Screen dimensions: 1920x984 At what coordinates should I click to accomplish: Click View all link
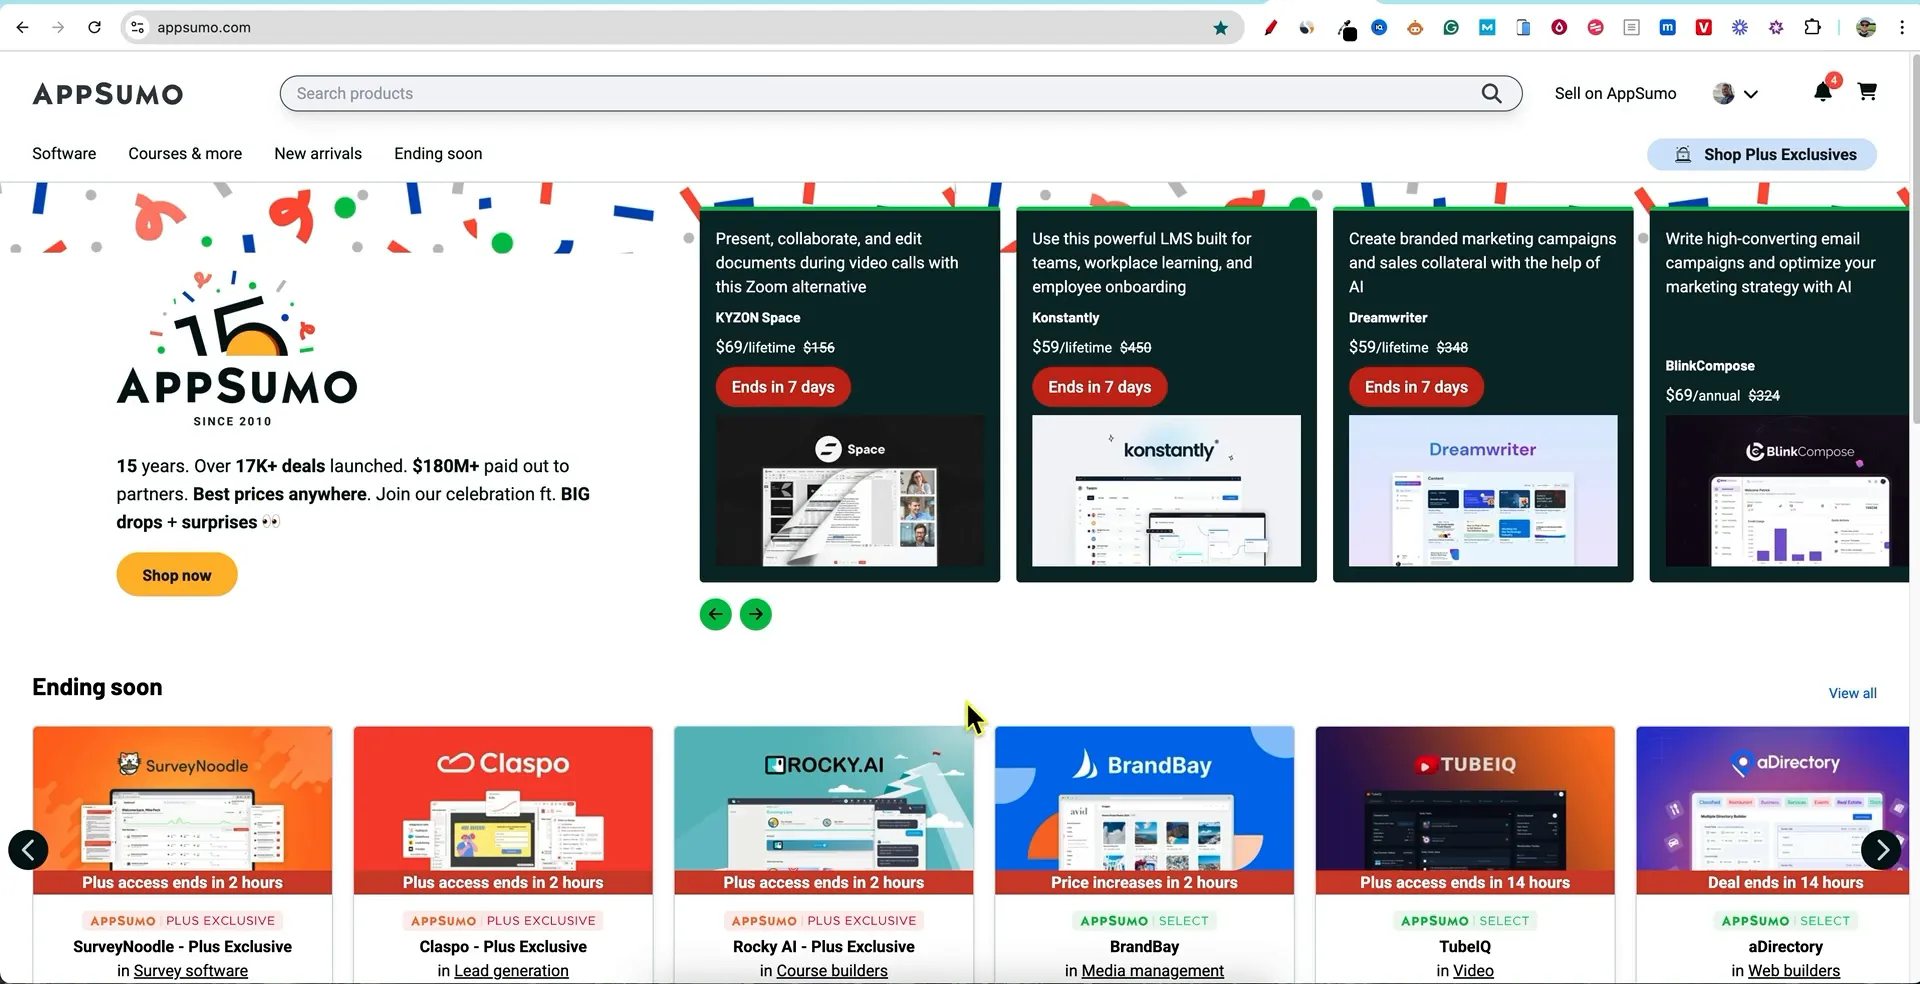[1852, 693]
